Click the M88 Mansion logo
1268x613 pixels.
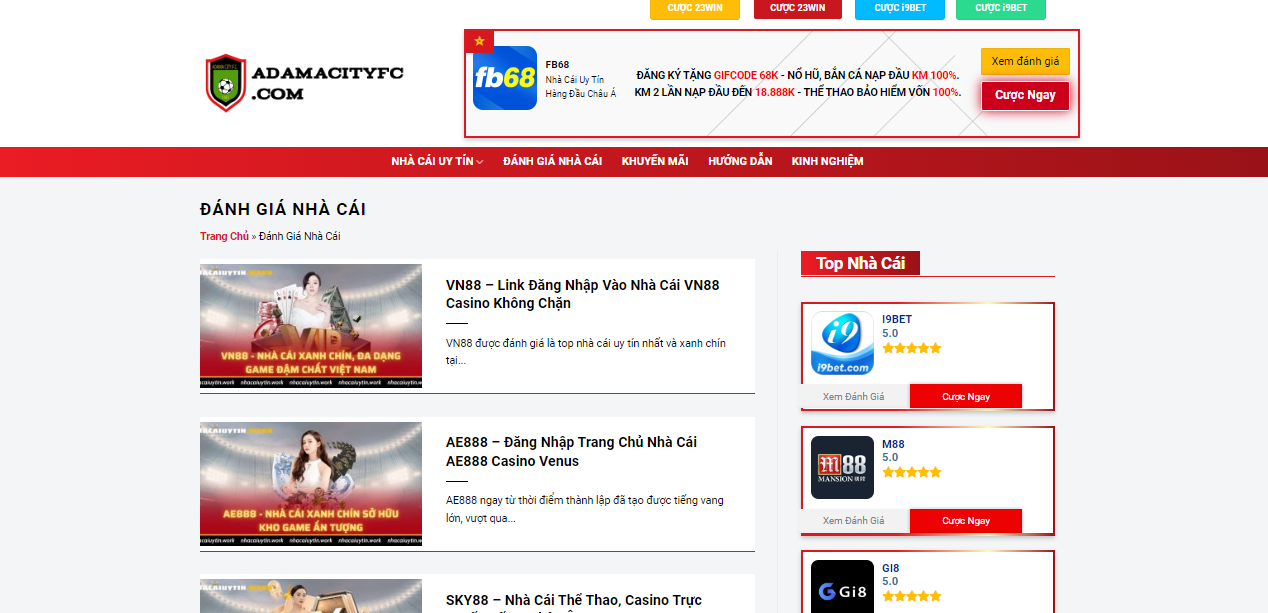(842, 467)
